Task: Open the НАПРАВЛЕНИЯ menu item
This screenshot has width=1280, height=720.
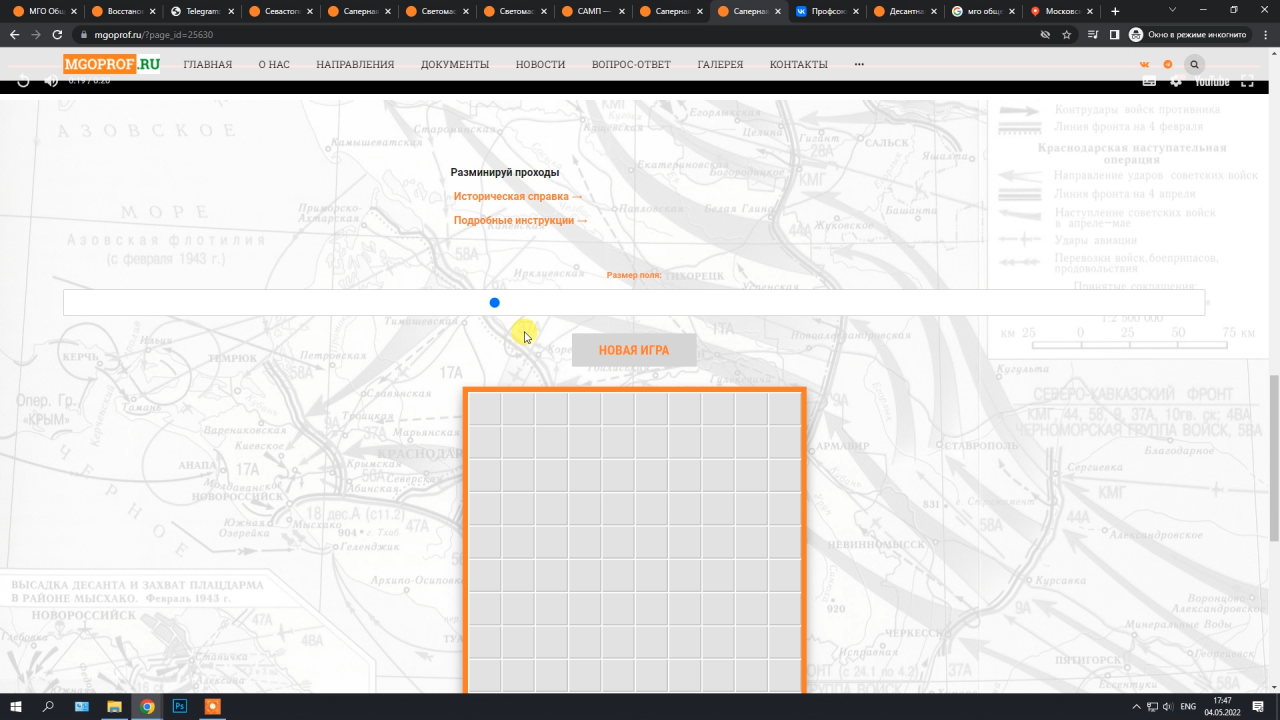Action: point(355,65)
